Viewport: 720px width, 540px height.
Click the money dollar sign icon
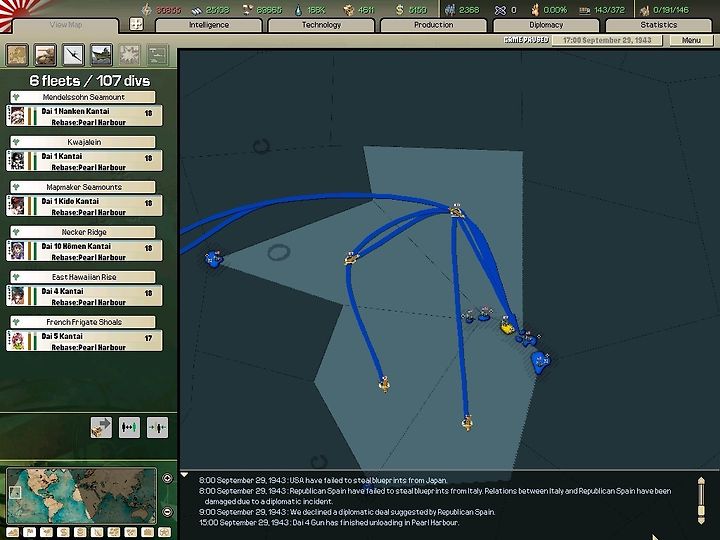(x=400, y=10)
